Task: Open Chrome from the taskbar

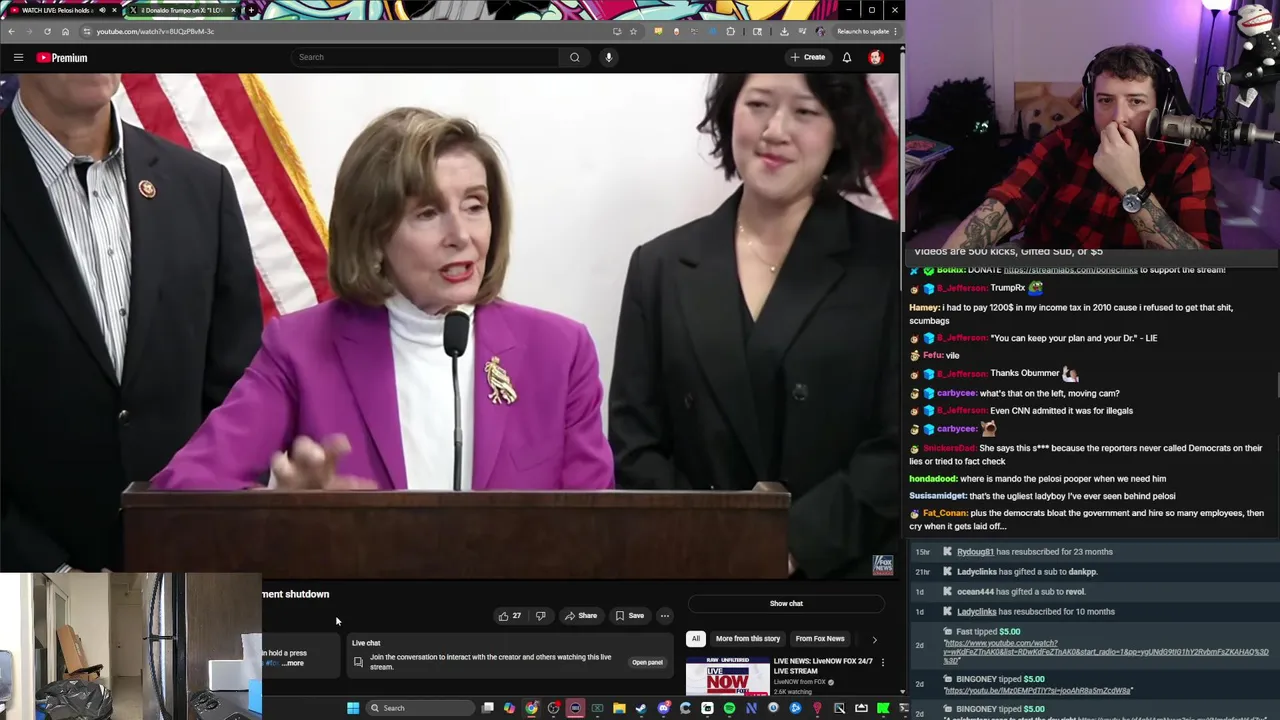Action: point(531,708)
